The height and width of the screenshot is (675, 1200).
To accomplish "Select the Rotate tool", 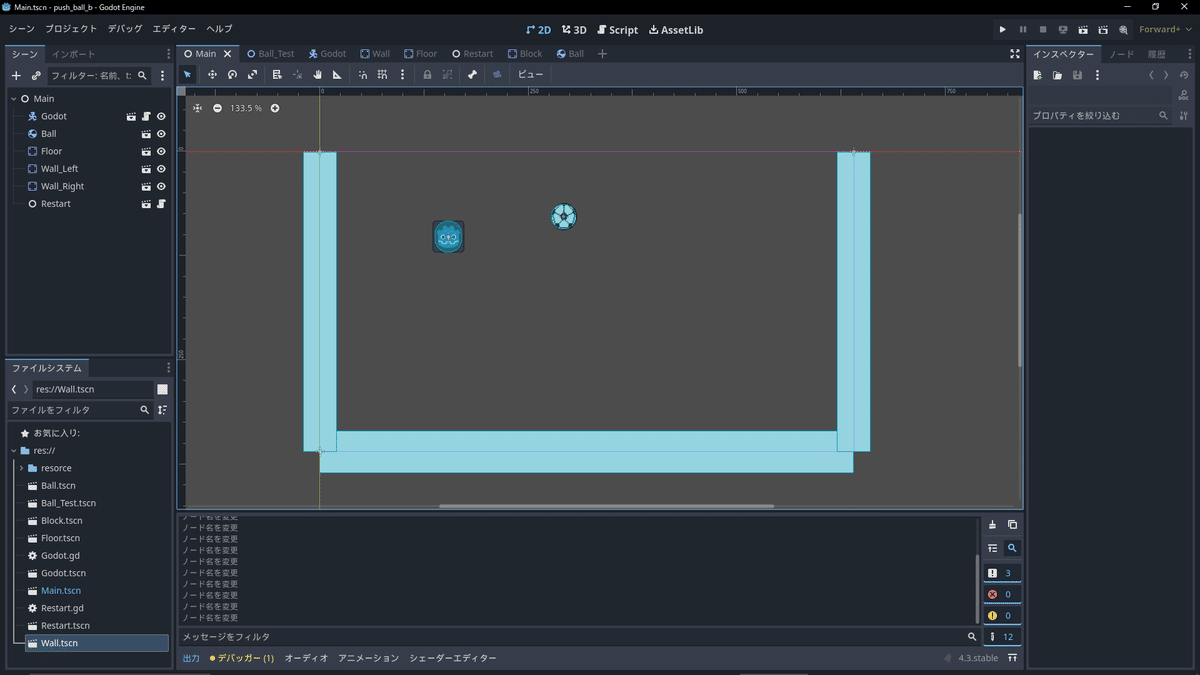I will click(231, 74).
